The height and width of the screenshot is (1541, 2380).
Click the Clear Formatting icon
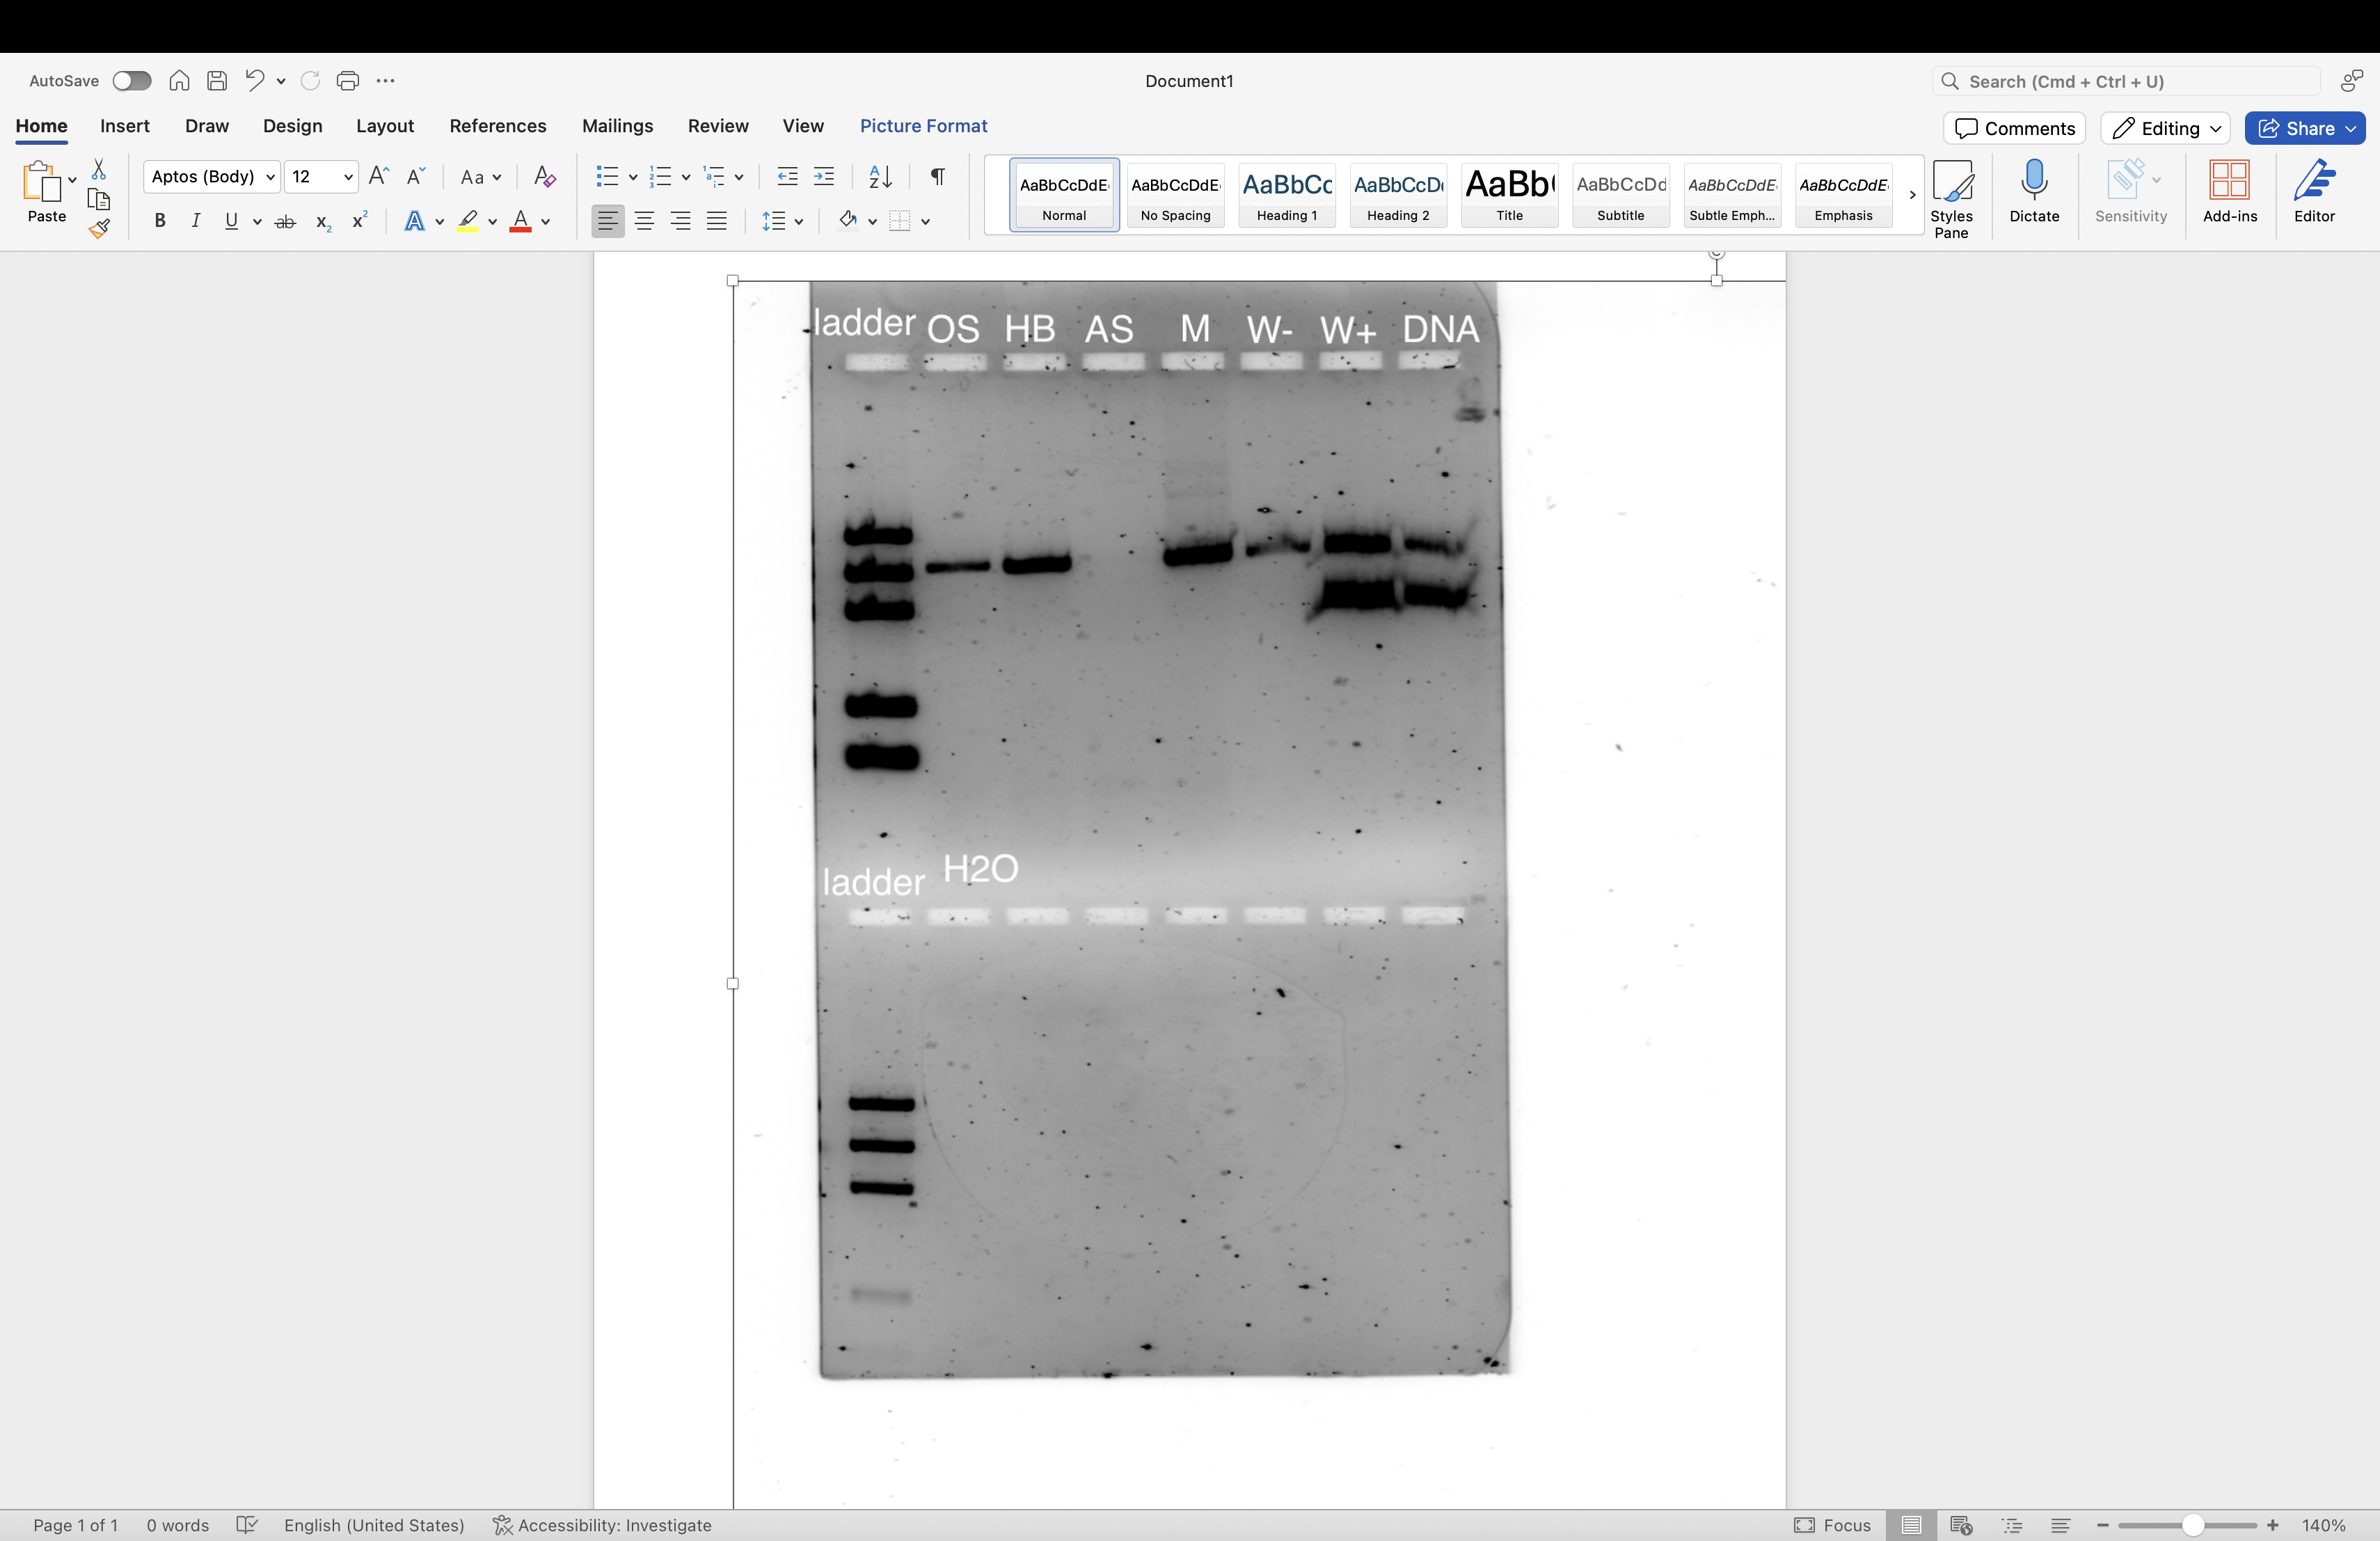point(544,177)
